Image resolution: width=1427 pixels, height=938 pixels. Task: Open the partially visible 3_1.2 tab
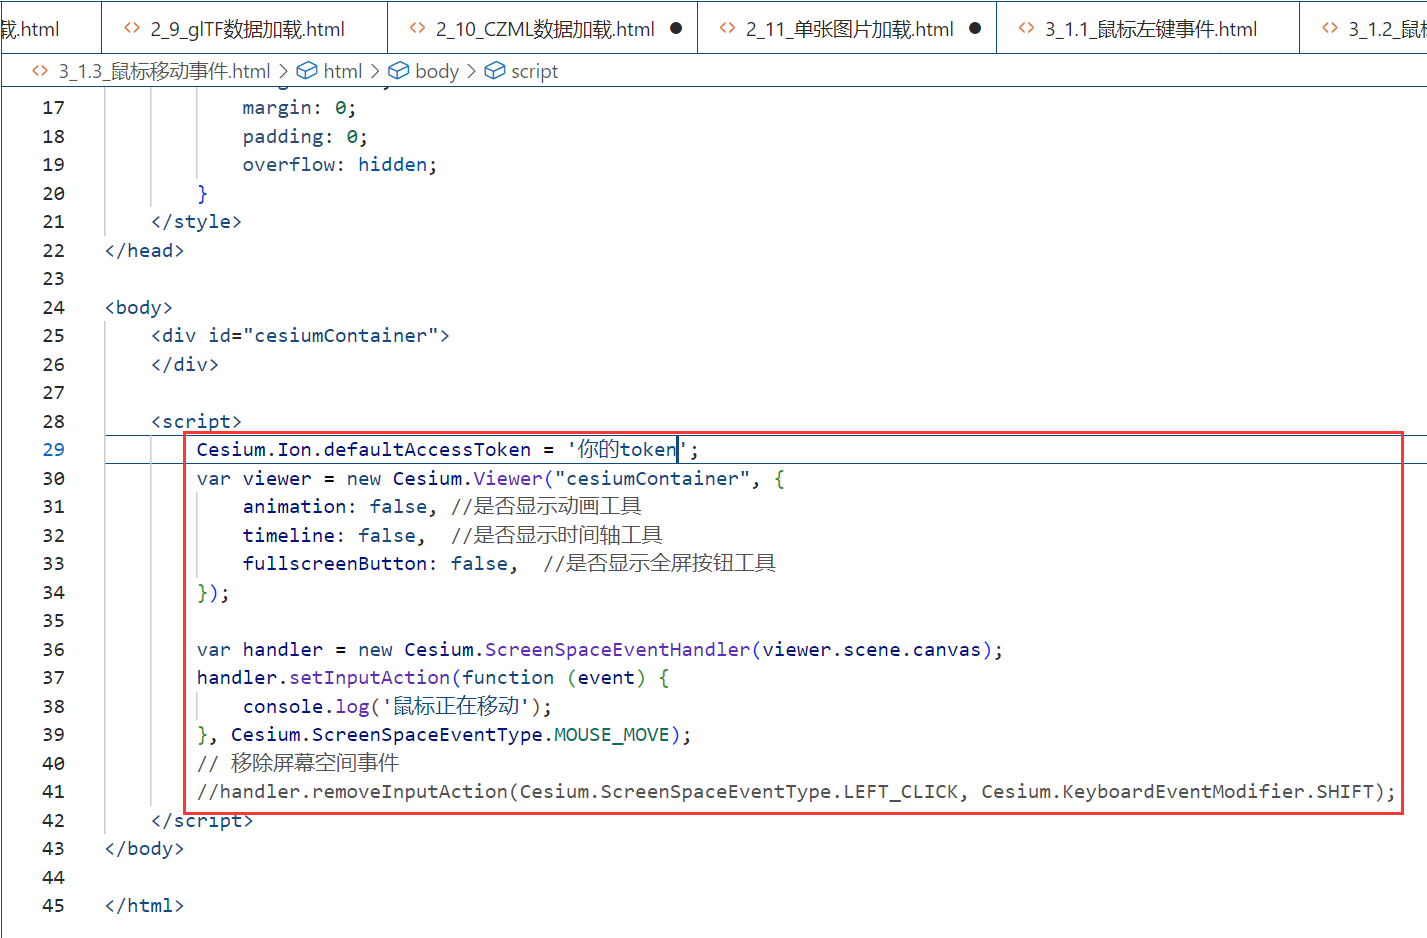1365,29
